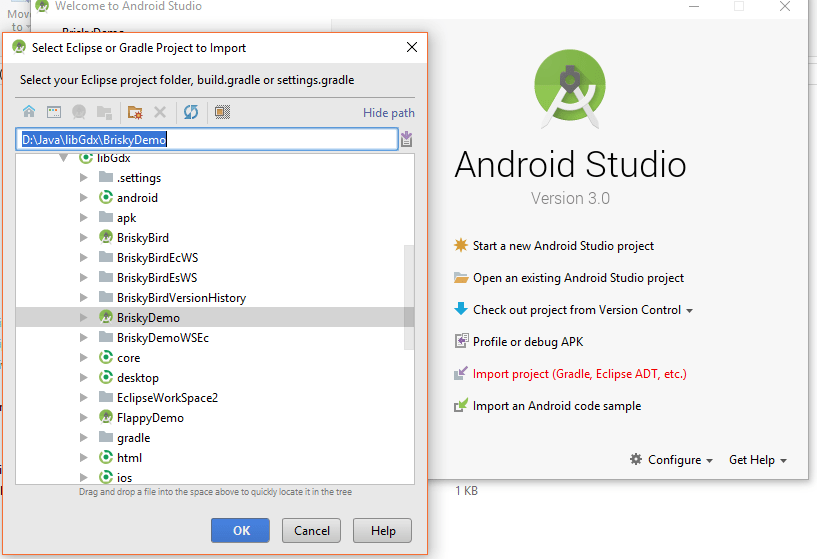817x559 pixels.
Task: Expand the html module node
Action: (x=83, y=457)
